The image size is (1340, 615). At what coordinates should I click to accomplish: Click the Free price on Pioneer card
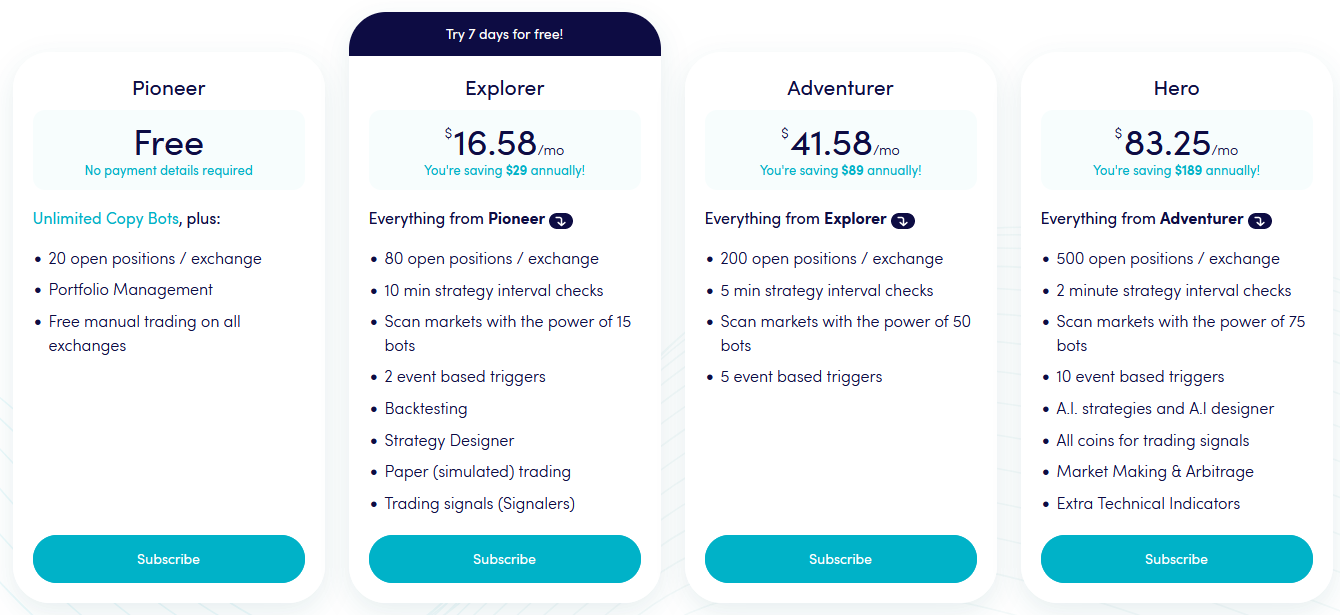point(168,142)
